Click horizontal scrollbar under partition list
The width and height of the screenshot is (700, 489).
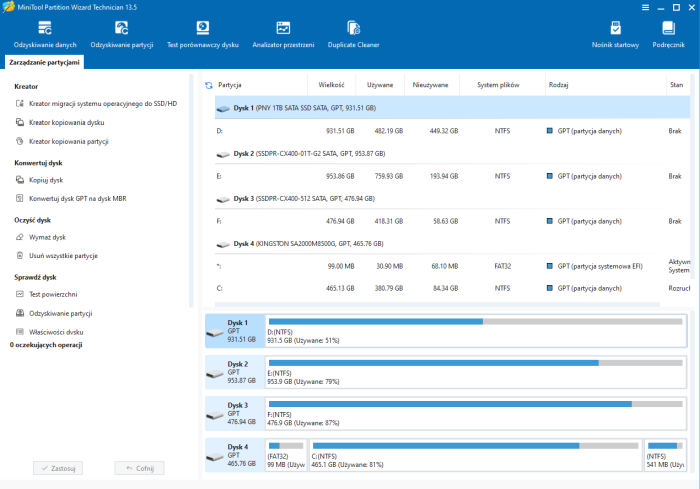437,305
